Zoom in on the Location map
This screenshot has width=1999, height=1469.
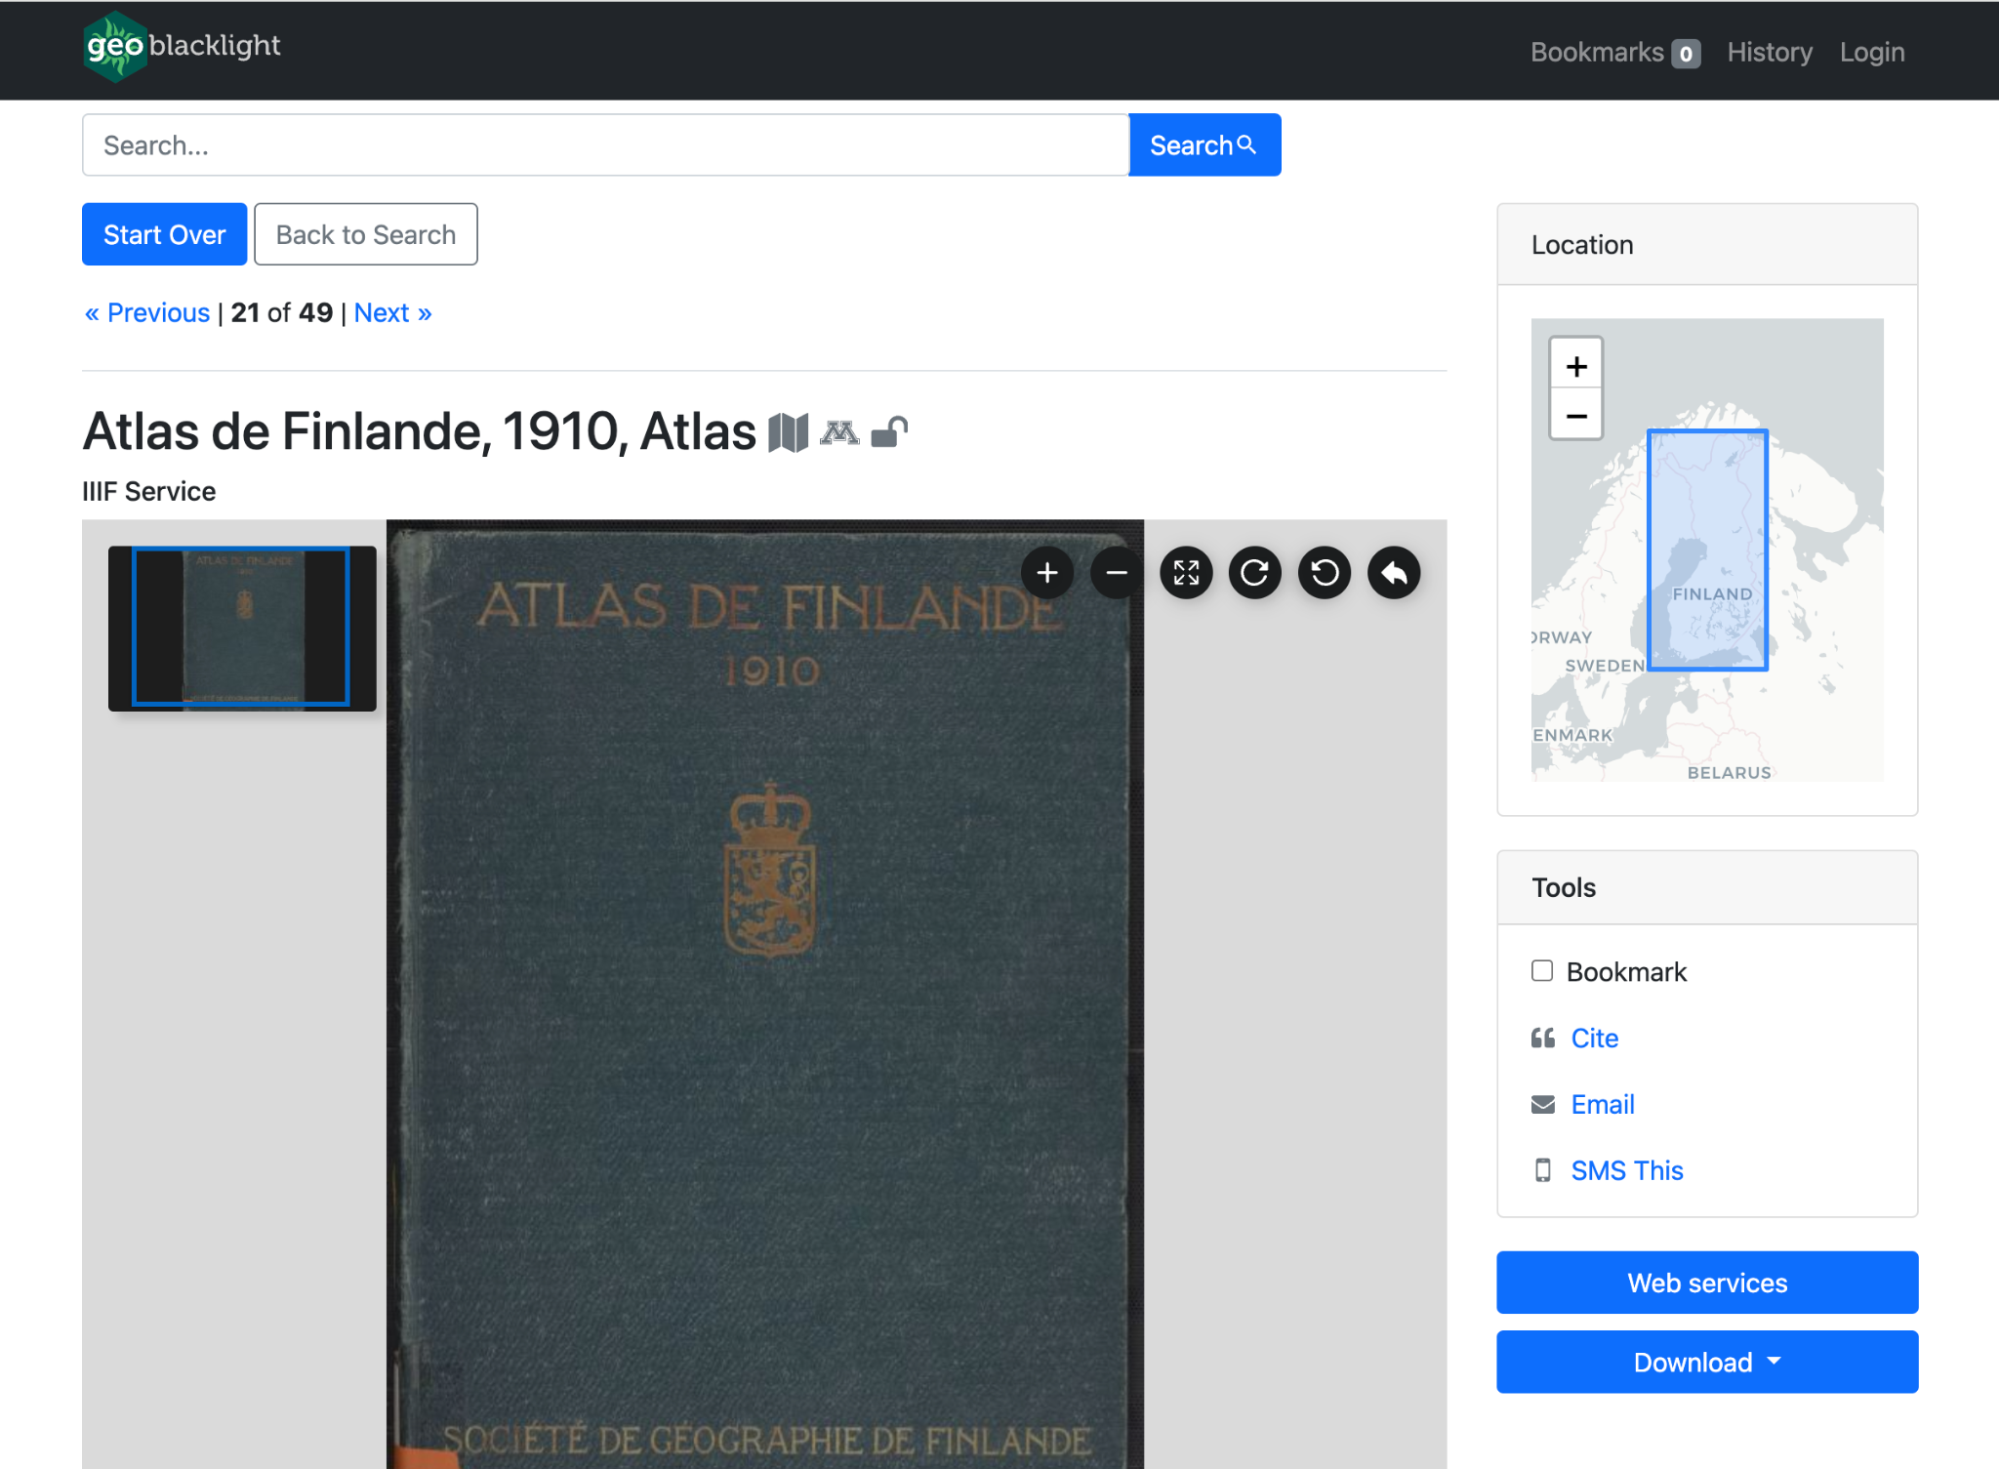(x=1576, y=366)
